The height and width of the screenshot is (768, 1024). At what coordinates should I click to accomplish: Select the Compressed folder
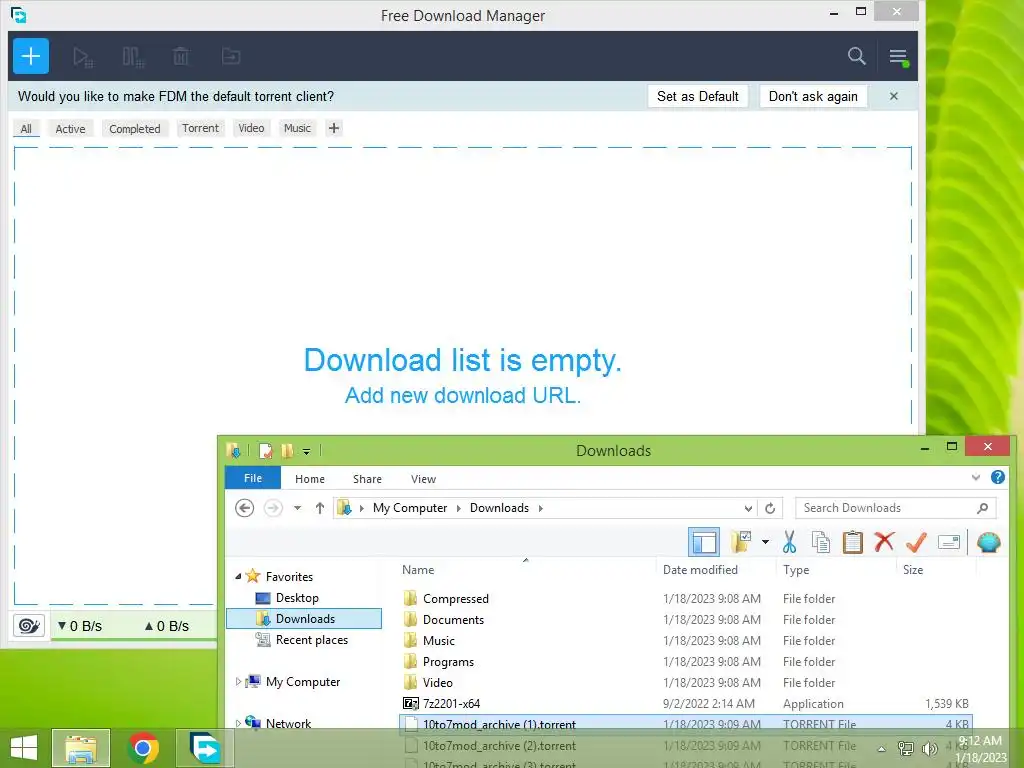(x=455, y=598)
